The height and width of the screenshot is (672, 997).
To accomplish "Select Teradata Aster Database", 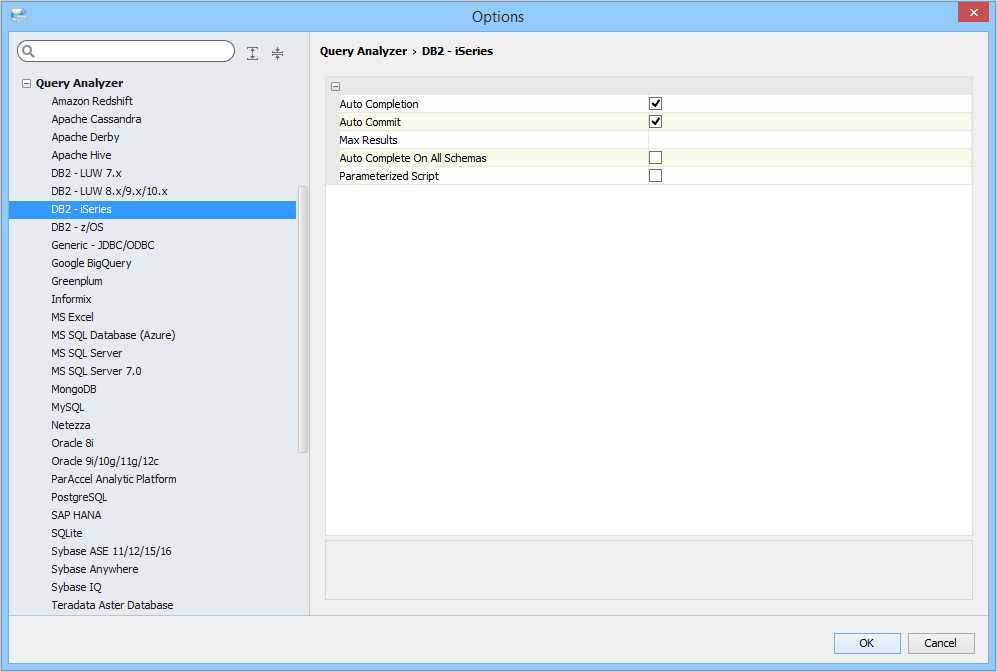I will pyautogui.click(x=112, y=605).
